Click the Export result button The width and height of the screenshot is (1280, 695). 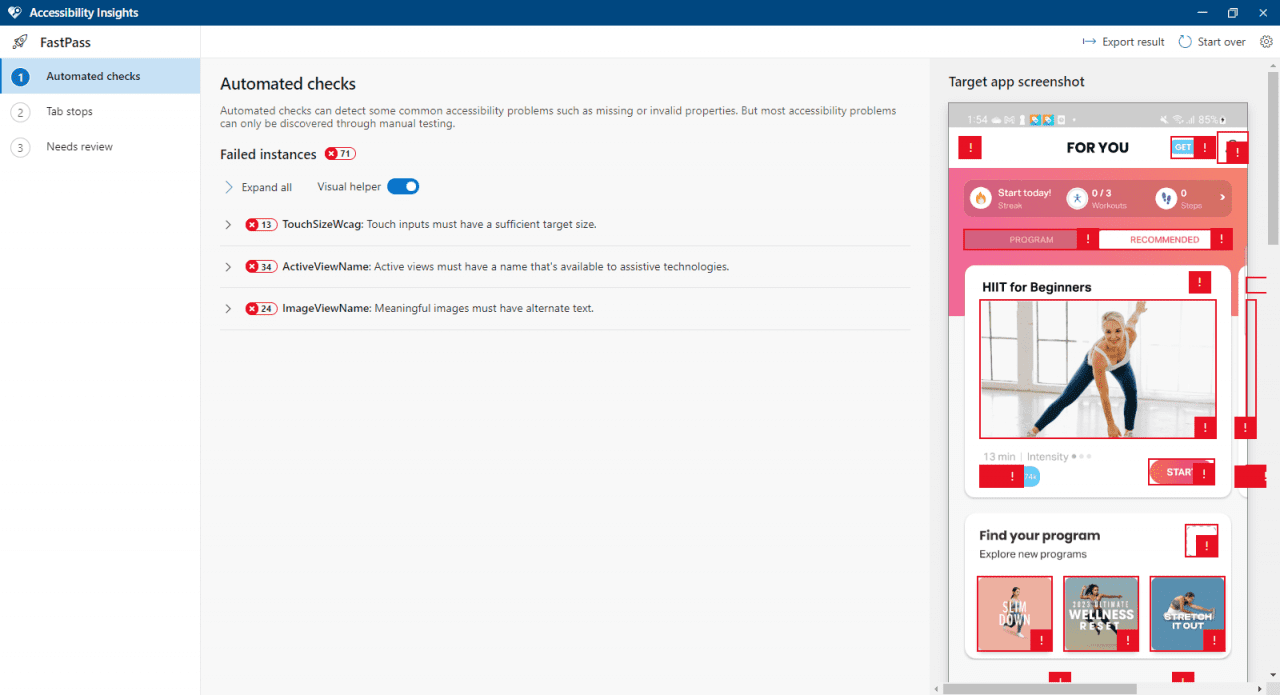[1123, 42]
